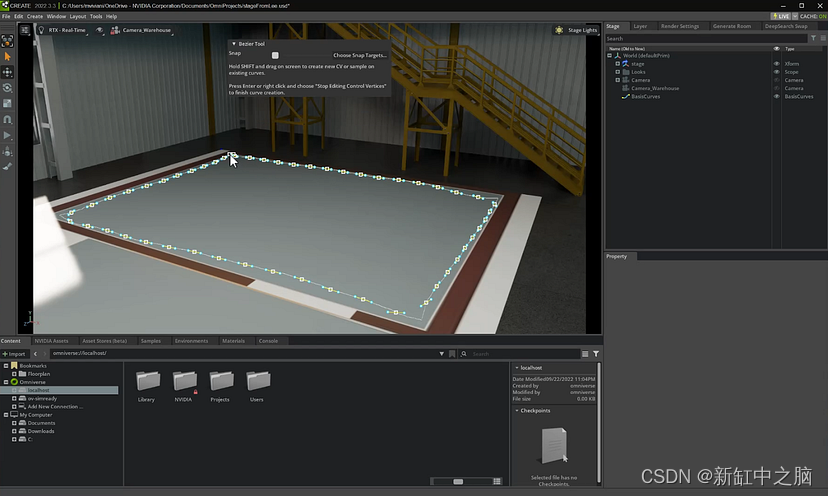Screen dimensions: 828x496
Task: Switch to the Generate Room tab
Action: (731, 26)
